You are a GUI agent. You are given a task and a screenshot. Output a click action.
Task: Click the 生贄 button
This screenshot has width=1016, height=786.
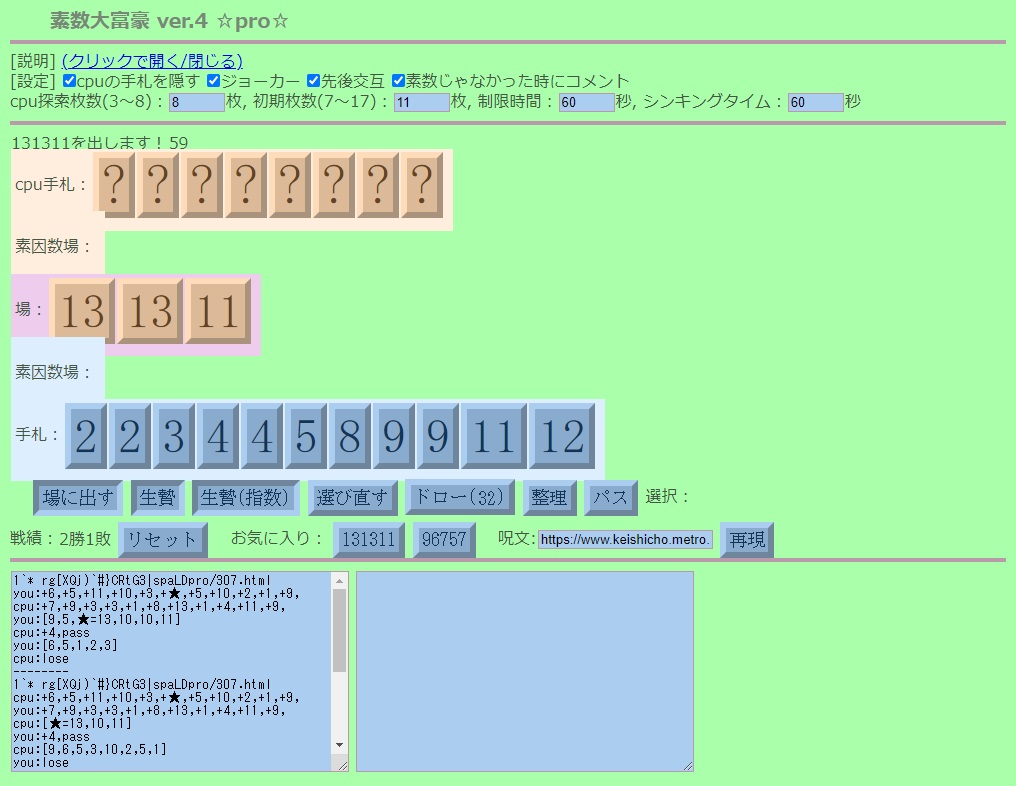click(x=157, y=498)
